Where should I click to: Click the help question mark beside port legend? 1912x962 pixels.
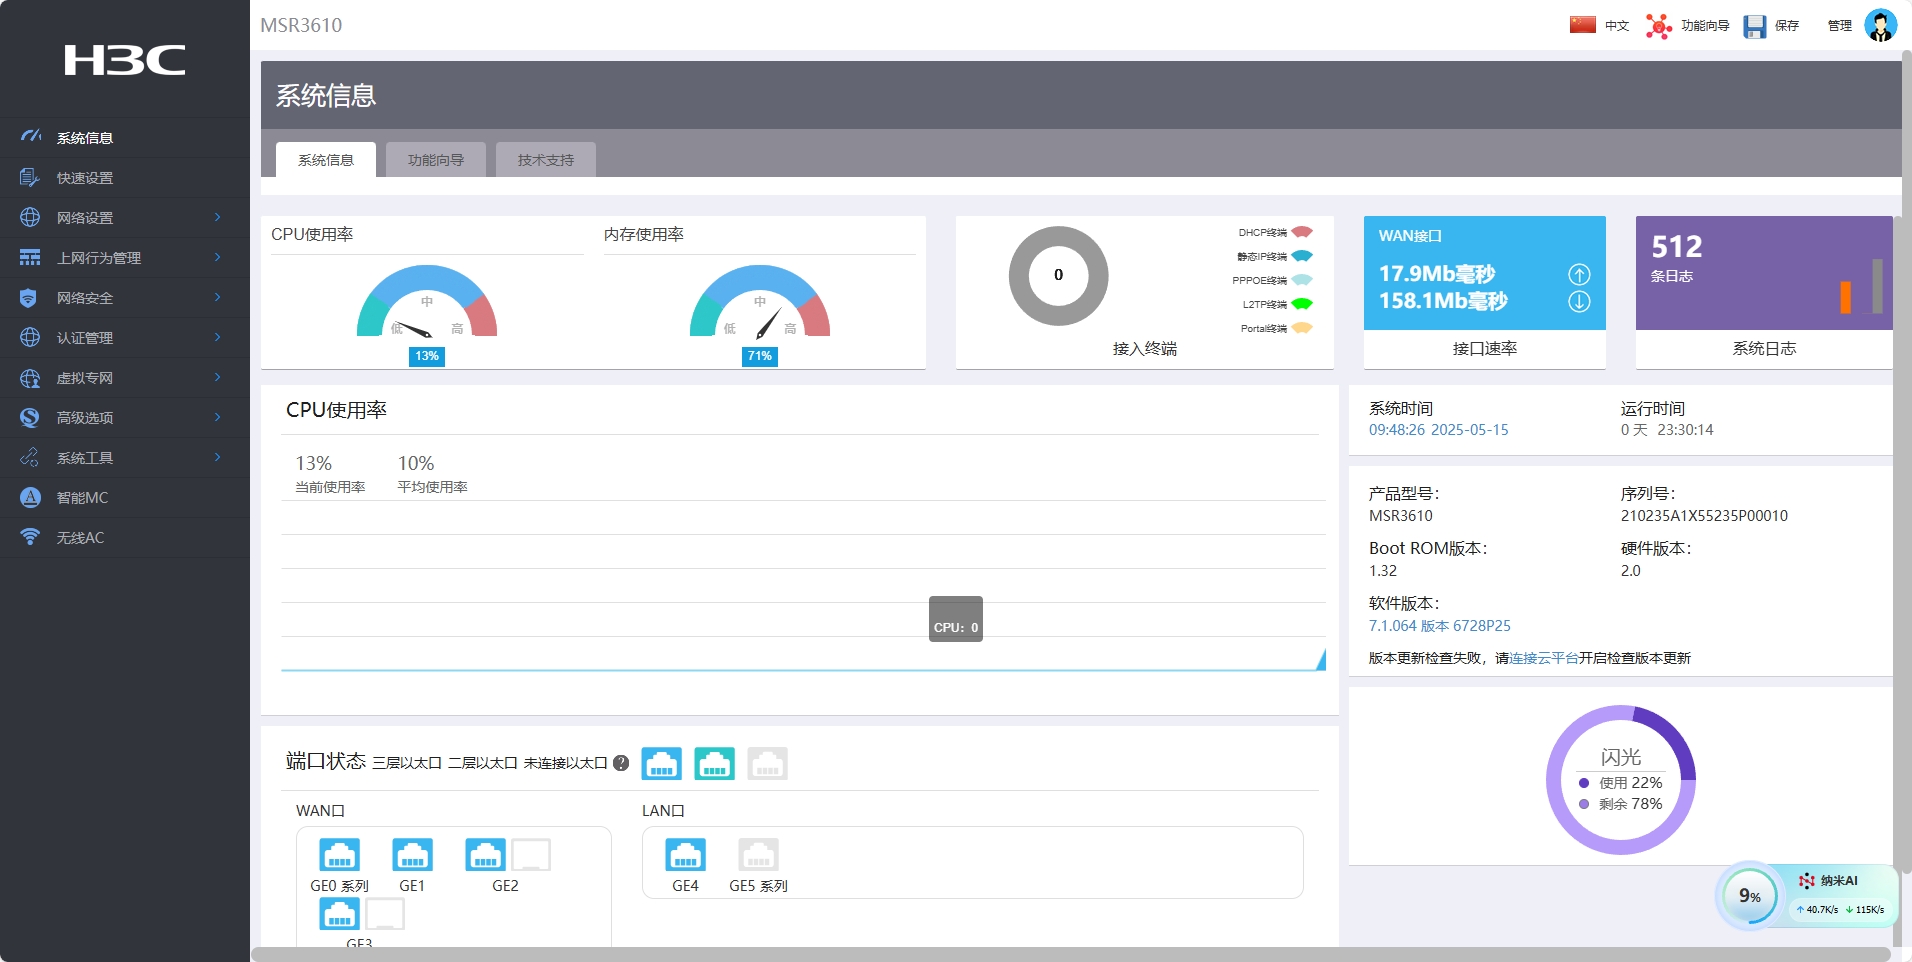coord(621,763)
